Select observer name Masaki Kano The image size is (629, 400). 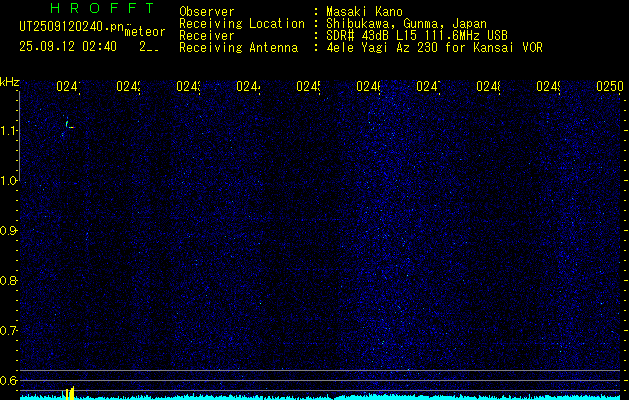(364, 12)
